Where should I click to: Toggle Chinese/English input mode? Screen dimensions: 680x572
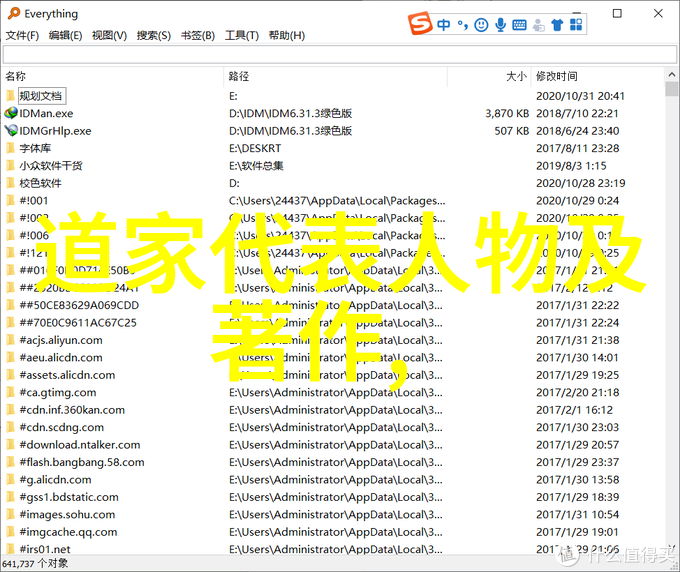(x=444, y=24)
